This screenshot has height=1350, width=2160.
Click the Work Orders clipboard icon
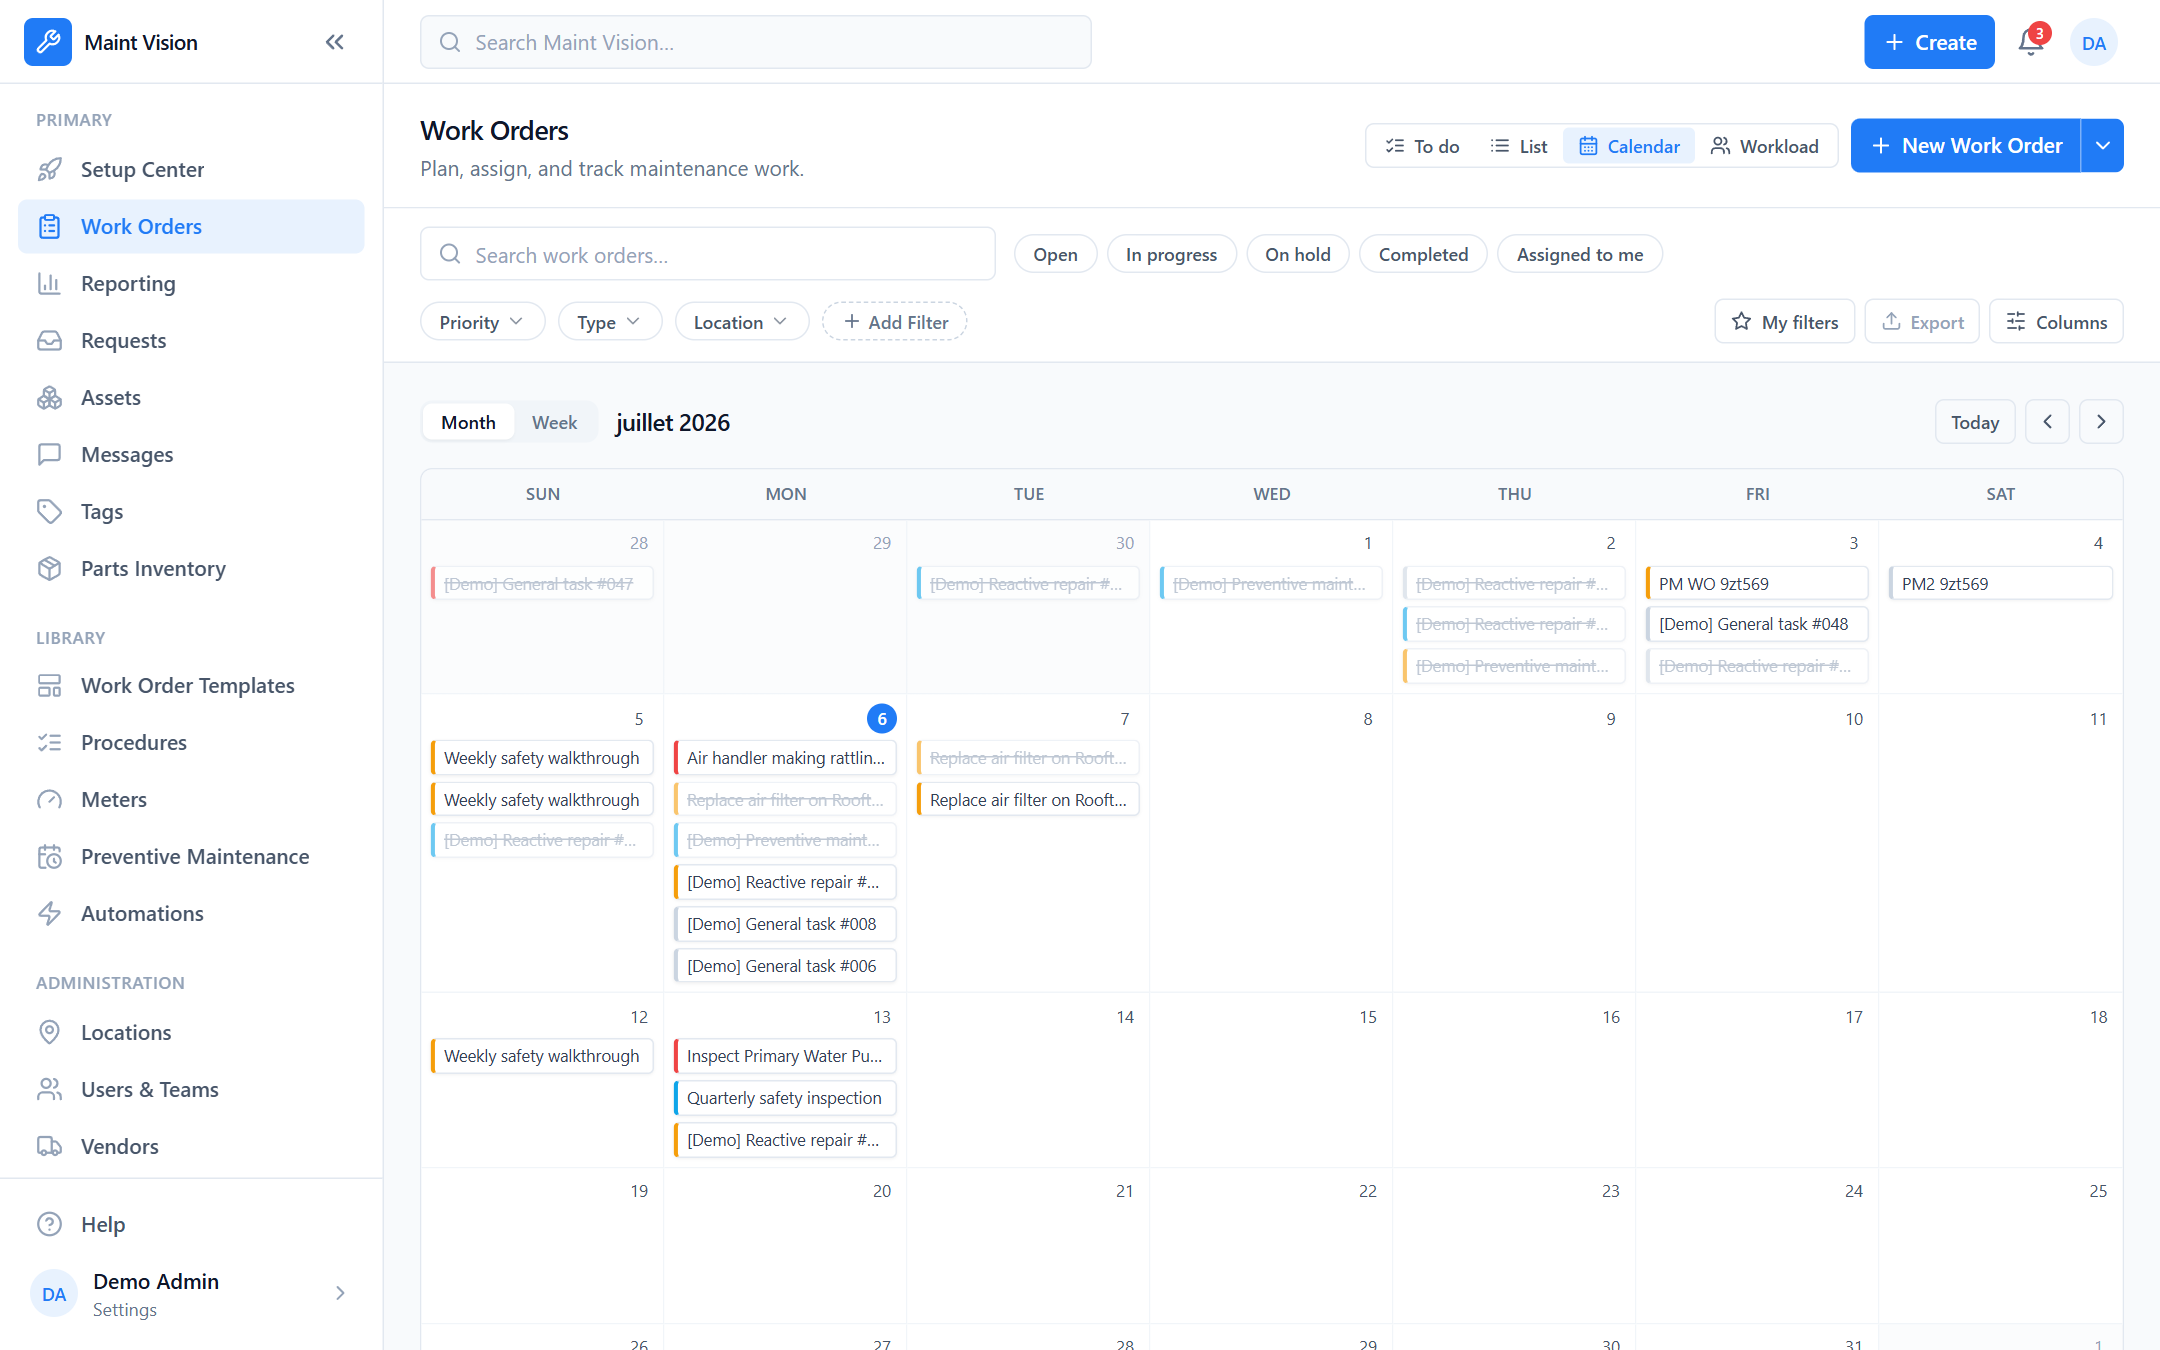tap(50, 227)
